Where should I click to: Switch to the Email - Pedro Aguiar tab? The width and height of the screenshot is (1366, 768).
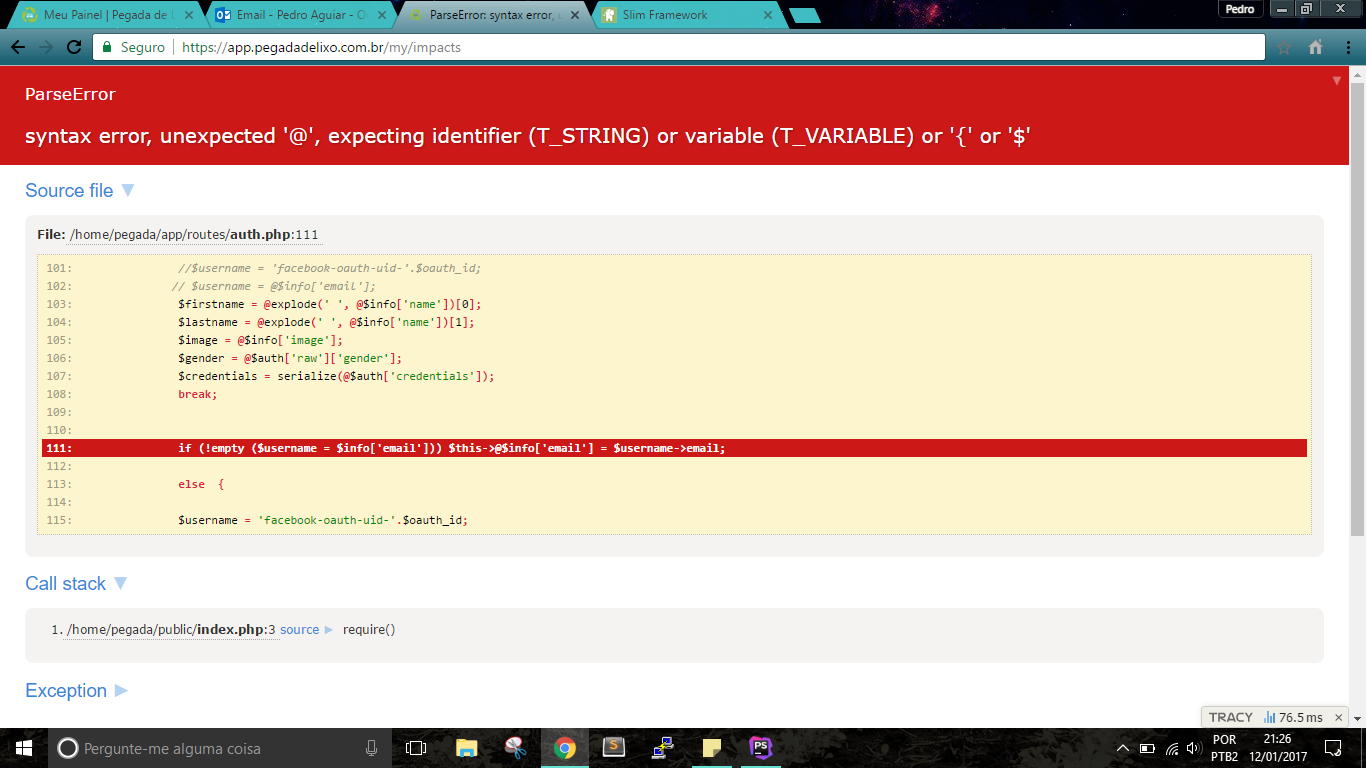pos(300,15)
